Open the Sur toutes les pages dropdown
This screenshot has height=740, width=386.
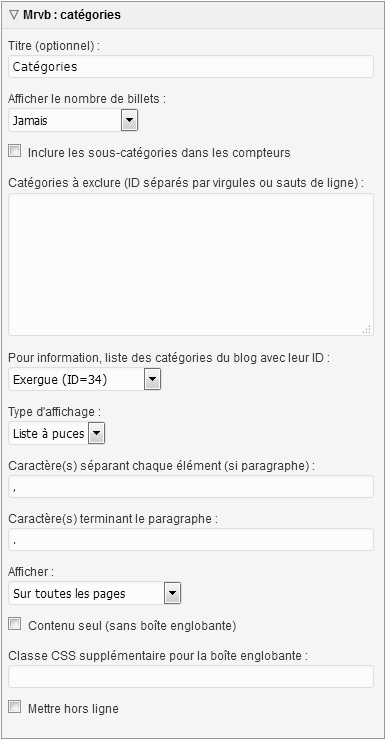(94, 593)
